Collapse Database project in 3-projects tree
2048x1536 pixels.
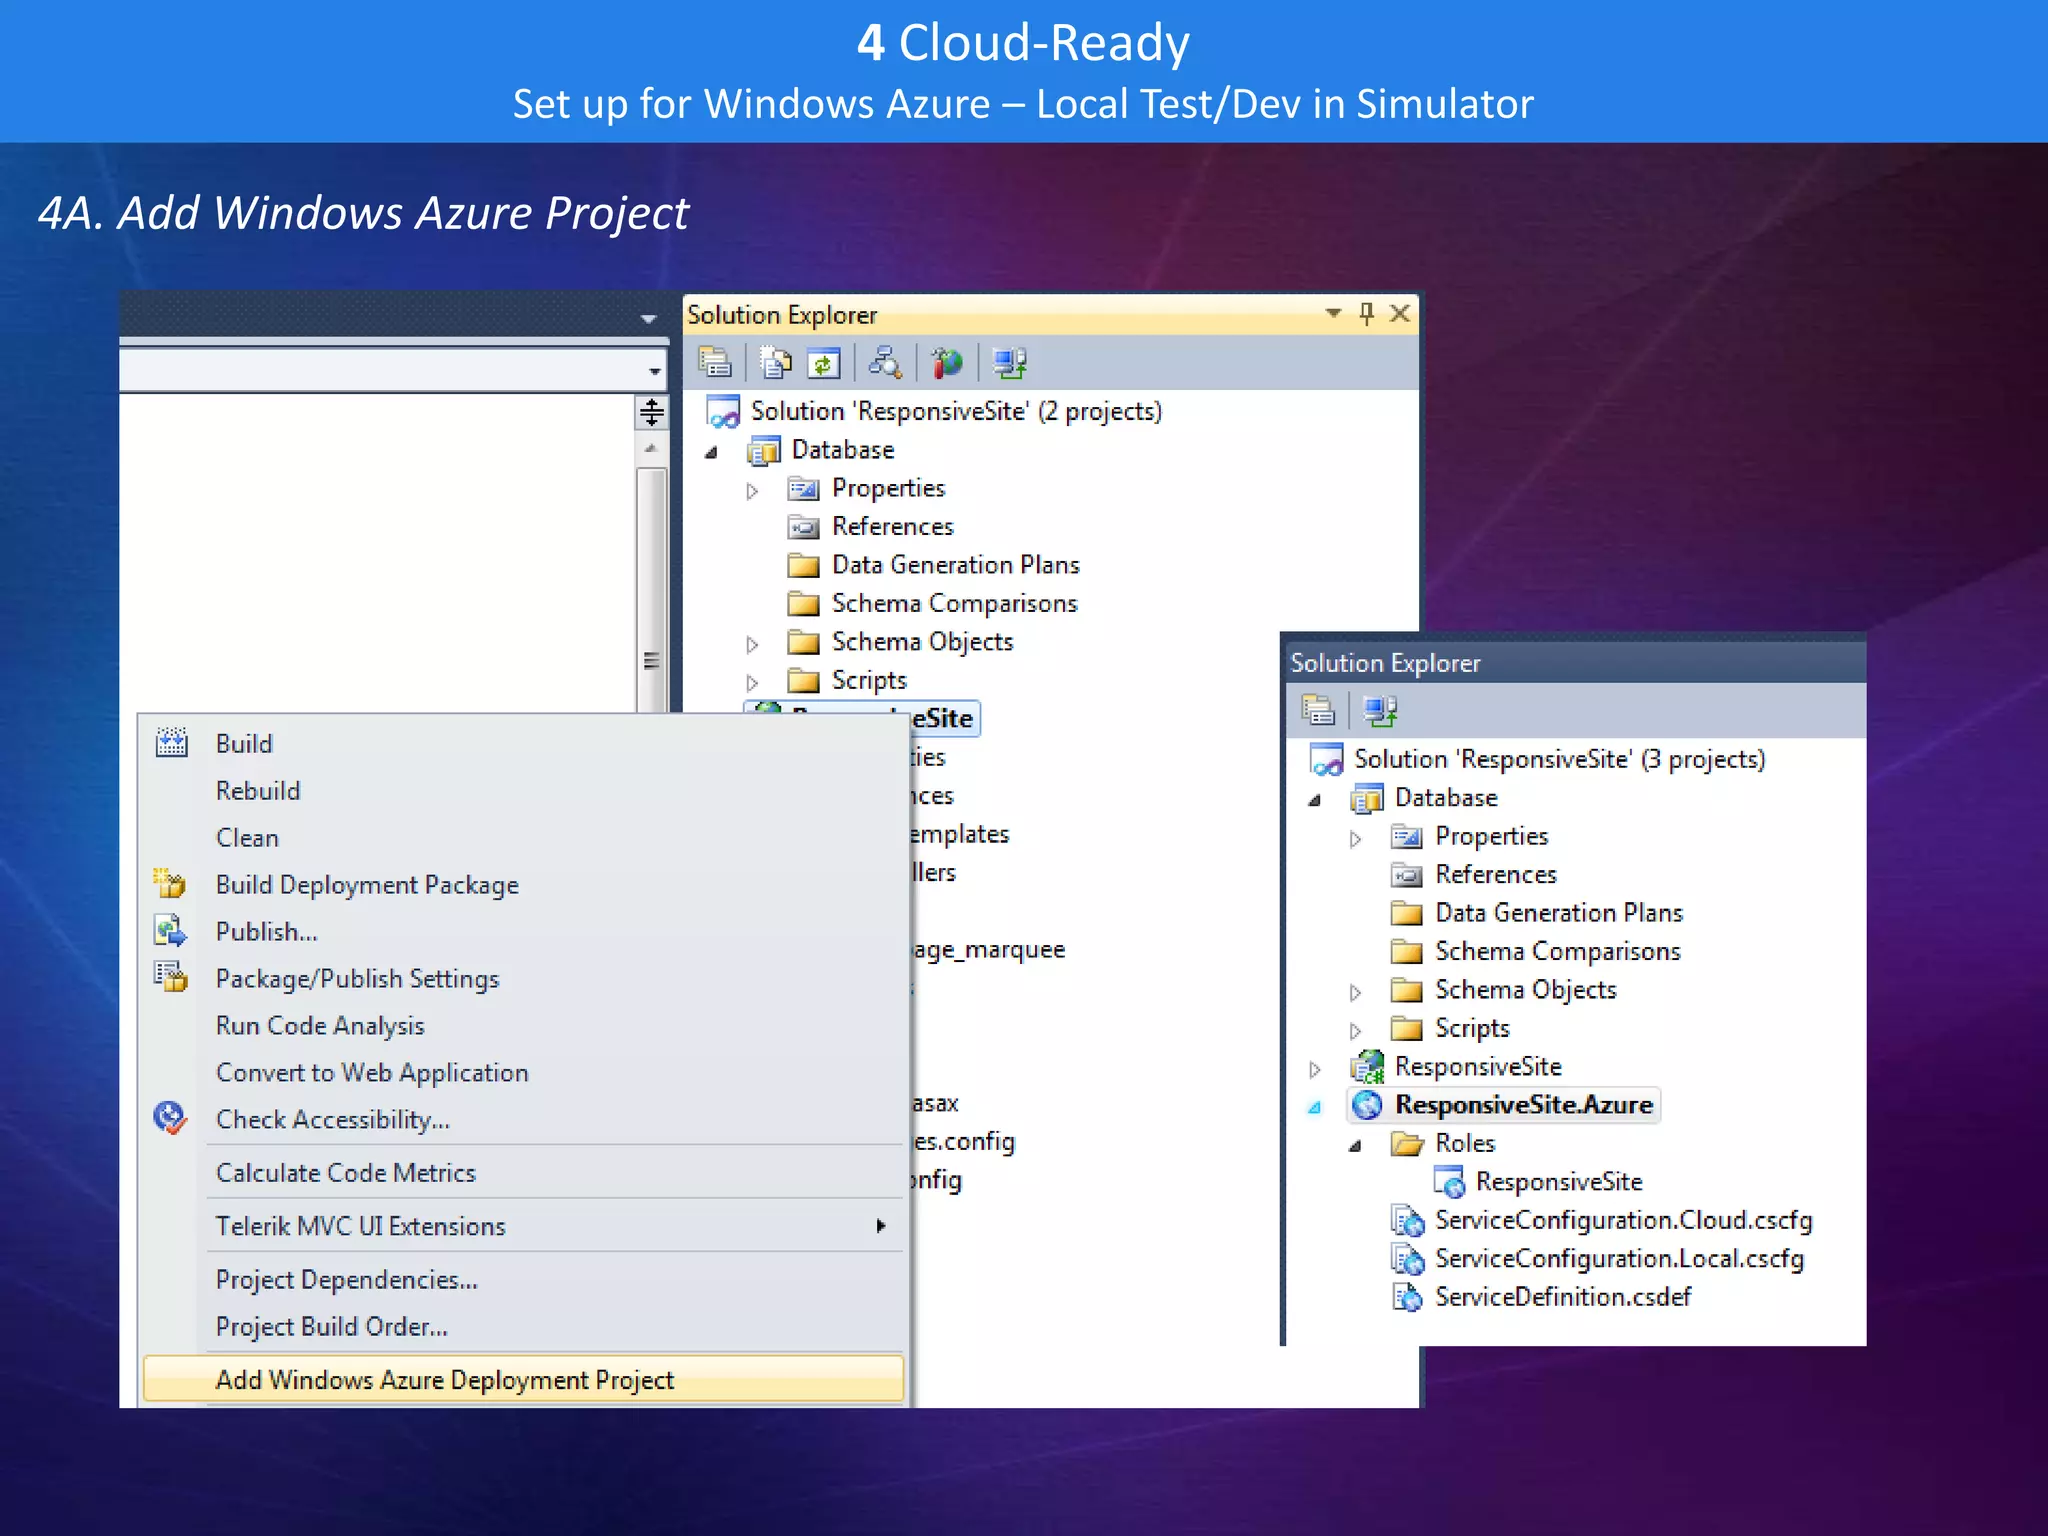point(1315,800)
